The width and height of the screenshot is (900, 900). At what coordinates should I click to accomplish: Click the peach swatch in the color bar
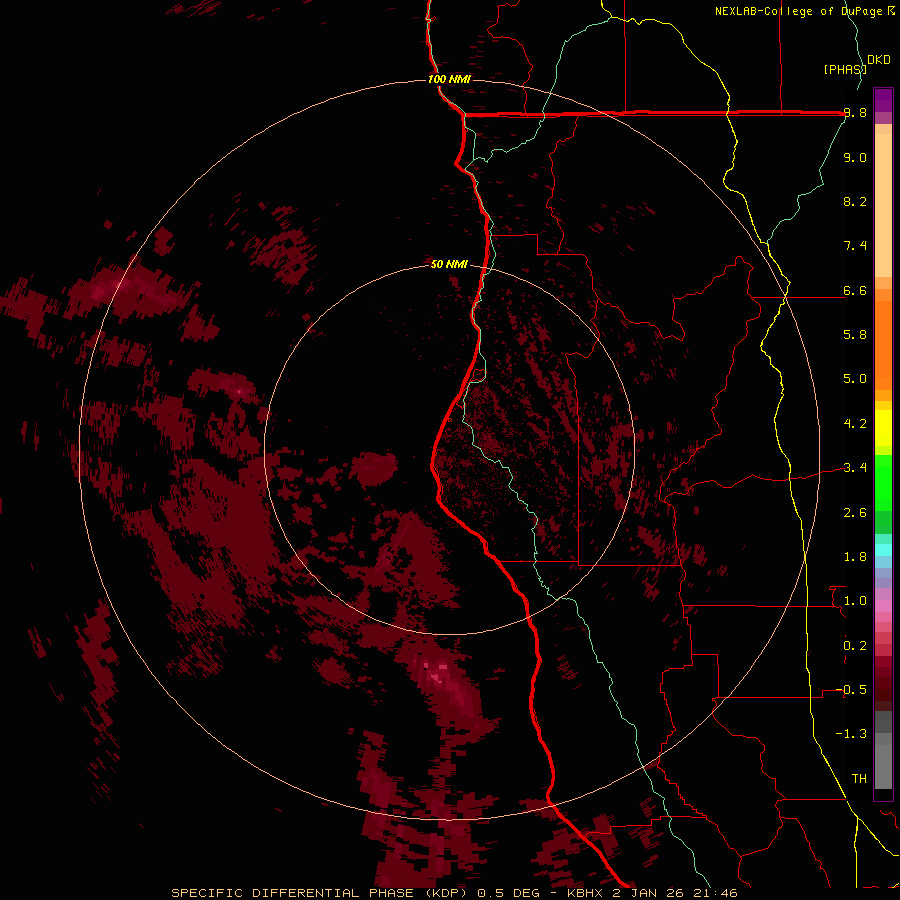click(883, 205)
